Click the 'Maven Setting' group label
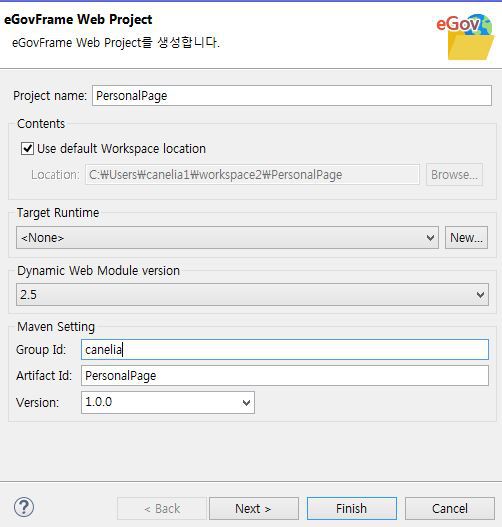 click(56, 327)
